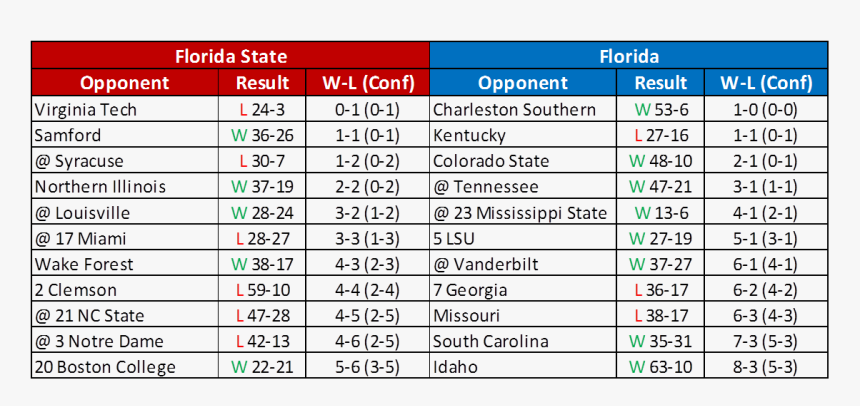
Task: Click the blue Florida header cell
Action: 629,55
